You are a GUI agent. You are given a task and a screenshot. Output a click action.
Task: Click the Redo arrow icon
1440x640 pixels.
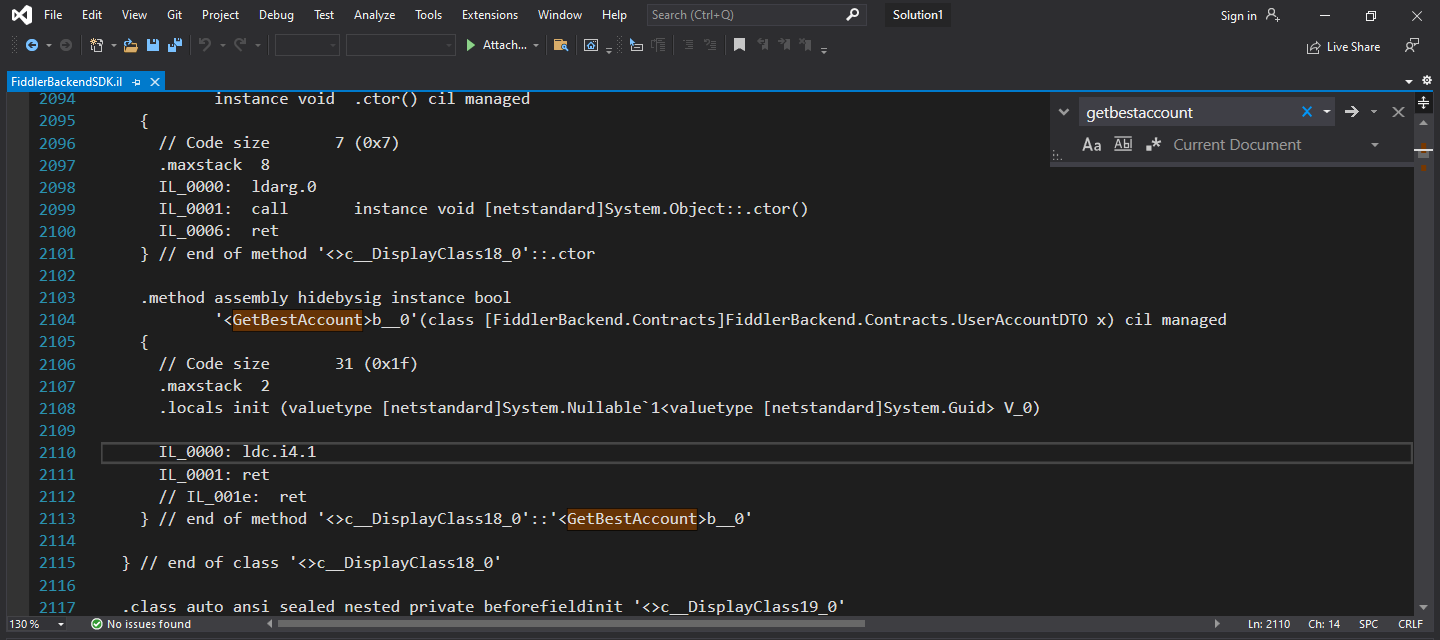(x=240, y=45)
